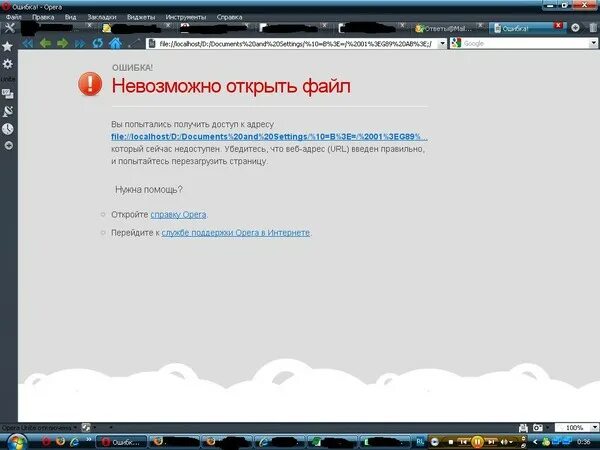
Task: Add a panel with sidebar plus icon
Action: tap(8, 145)
